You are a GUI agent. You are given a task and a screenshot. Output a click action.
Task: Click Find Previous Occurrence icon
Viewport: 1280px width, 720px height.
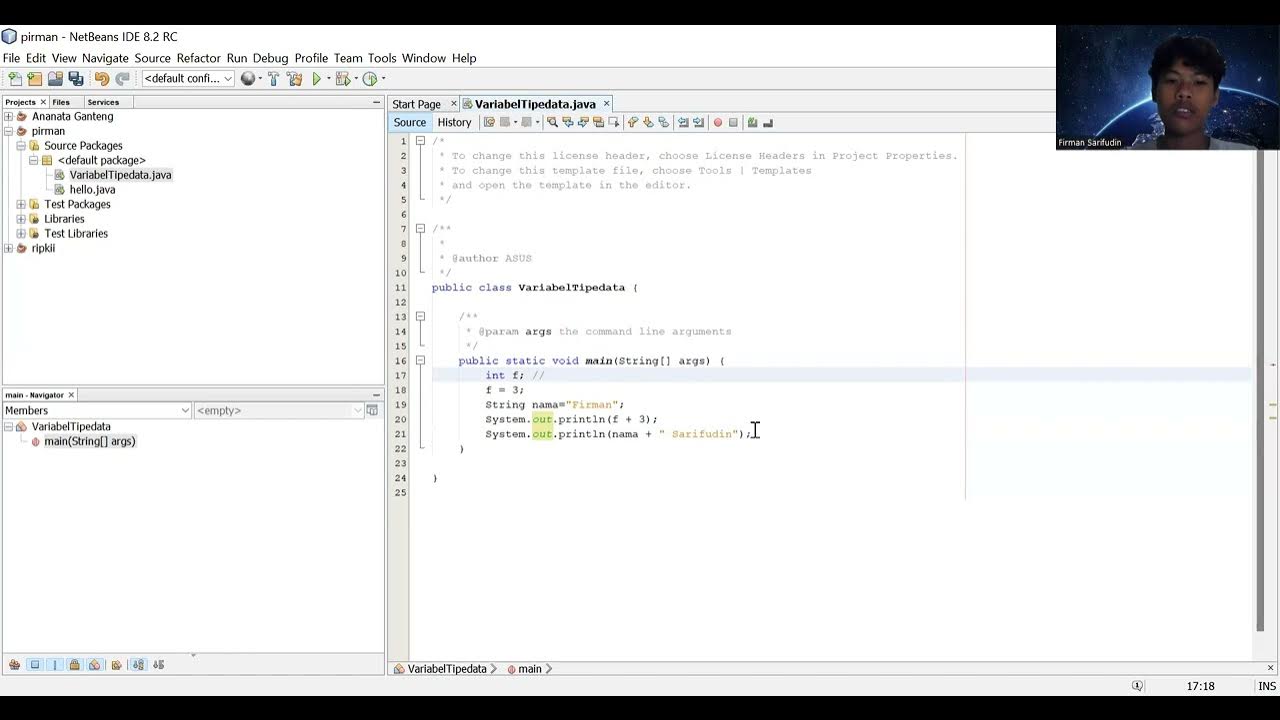tap(568, 122)
